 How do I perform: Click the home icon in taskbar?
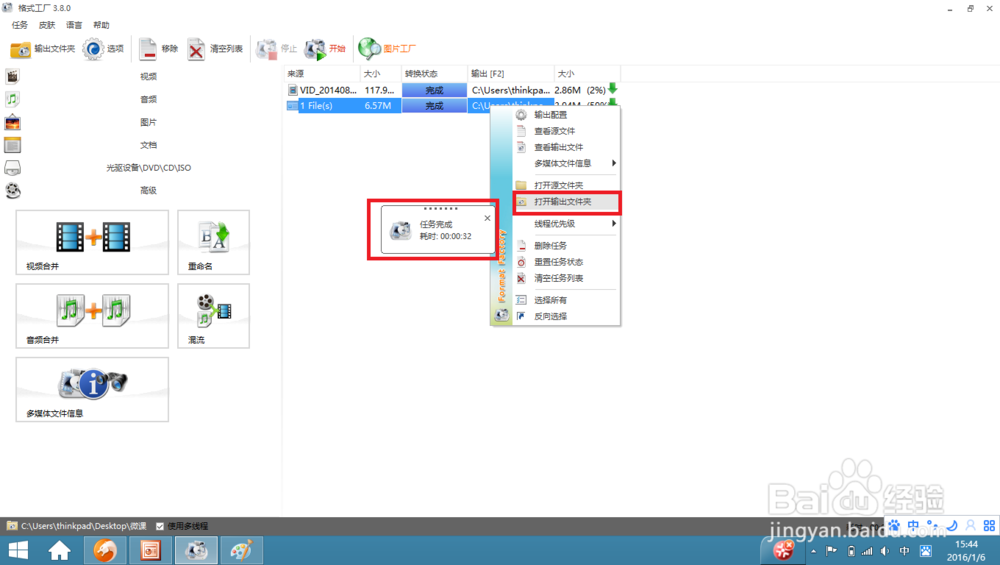pos(59,550)
